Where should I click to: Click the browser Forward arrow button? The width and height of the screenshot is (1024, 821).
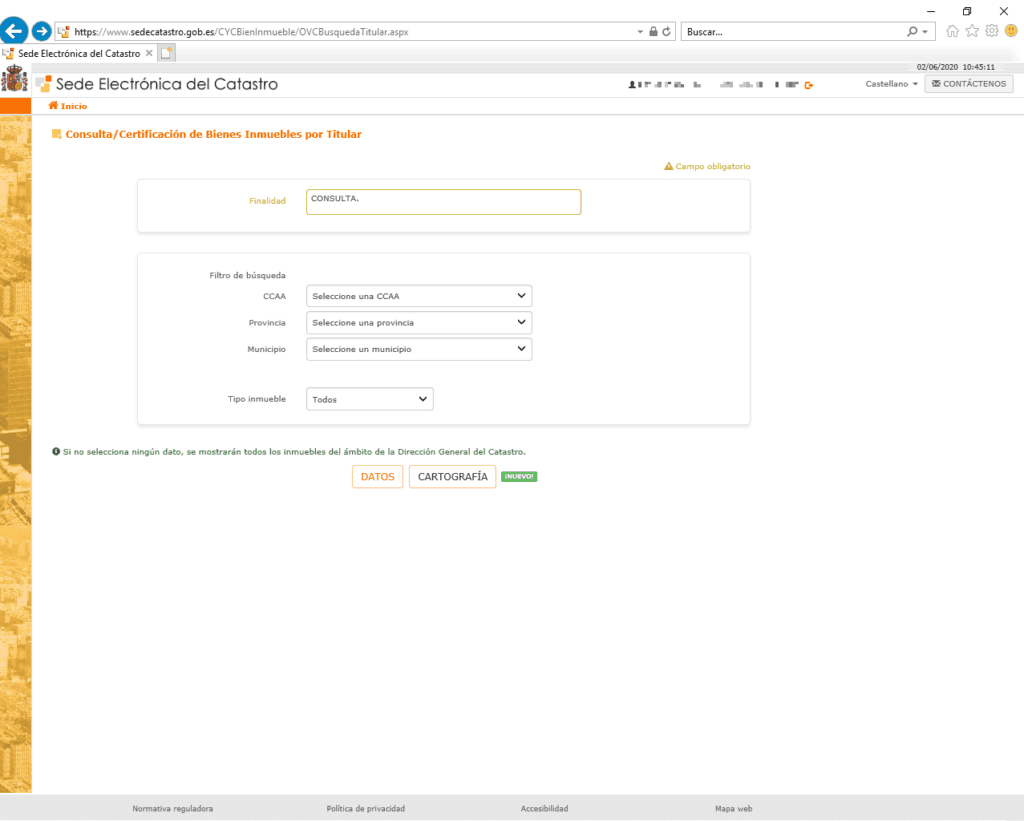point(41,31)
